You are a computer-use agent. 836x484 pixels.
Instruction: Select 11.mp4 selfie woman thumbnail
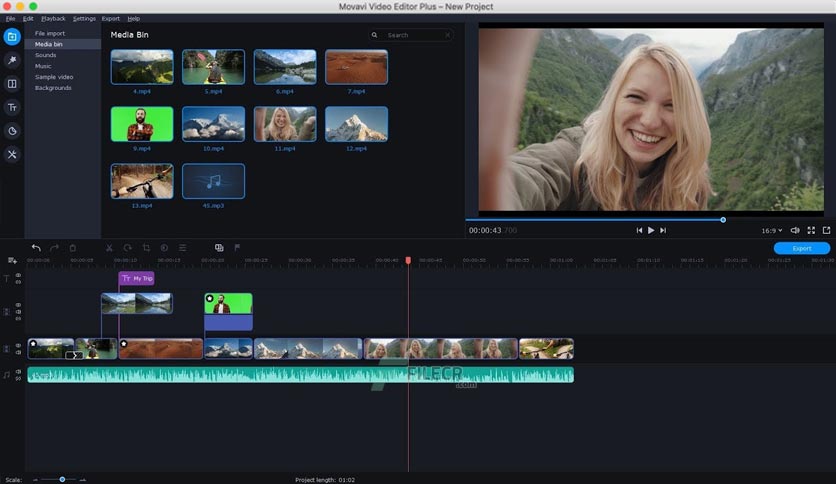pyautogui.click(x=285, y=124)
